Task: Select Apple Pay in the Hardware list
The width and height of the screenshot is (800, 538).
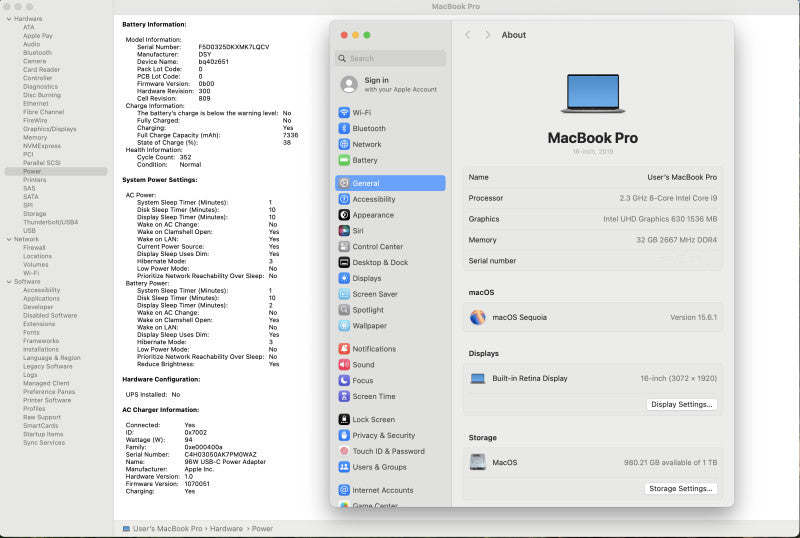Action: click(x=38, y=36)
